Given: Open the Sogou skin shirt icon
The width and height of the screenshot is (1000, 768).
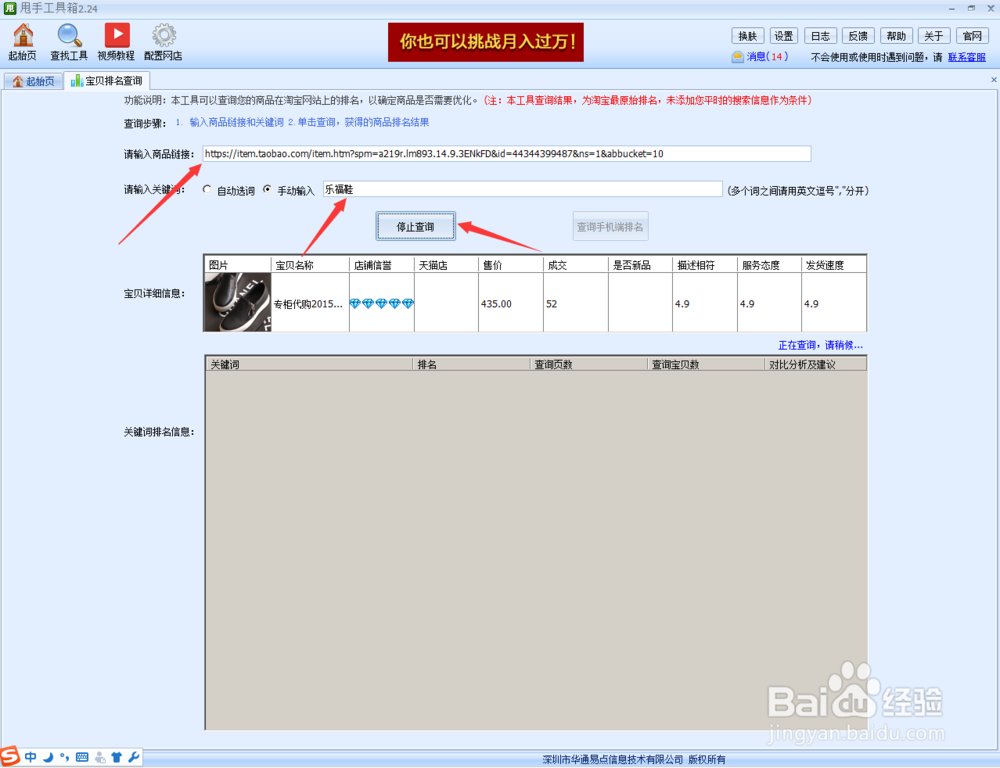Looking at the screenshot, I should 118,758.
